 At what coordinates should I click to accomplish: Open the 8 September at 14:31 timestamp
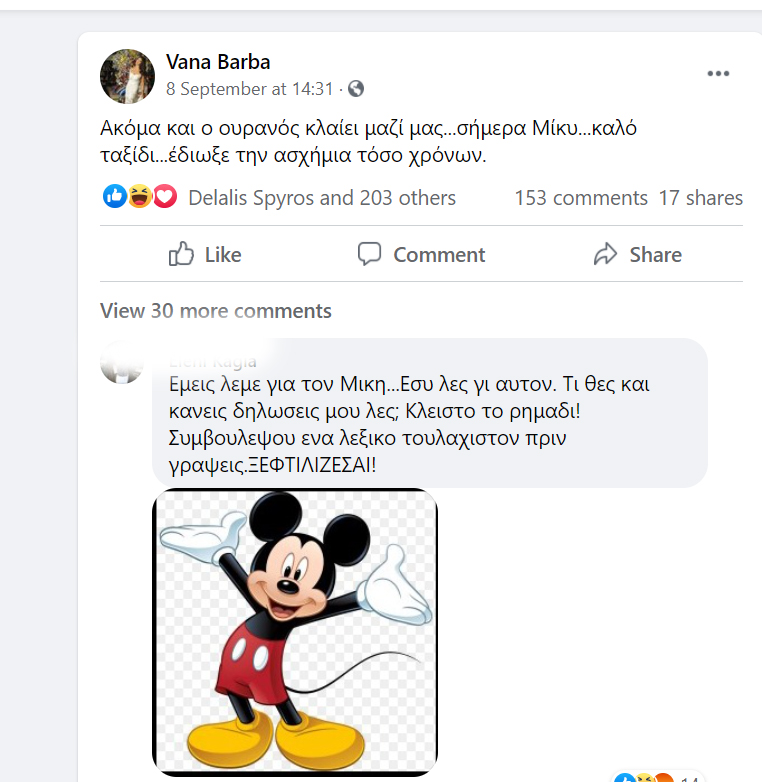(x=249, y=89)
